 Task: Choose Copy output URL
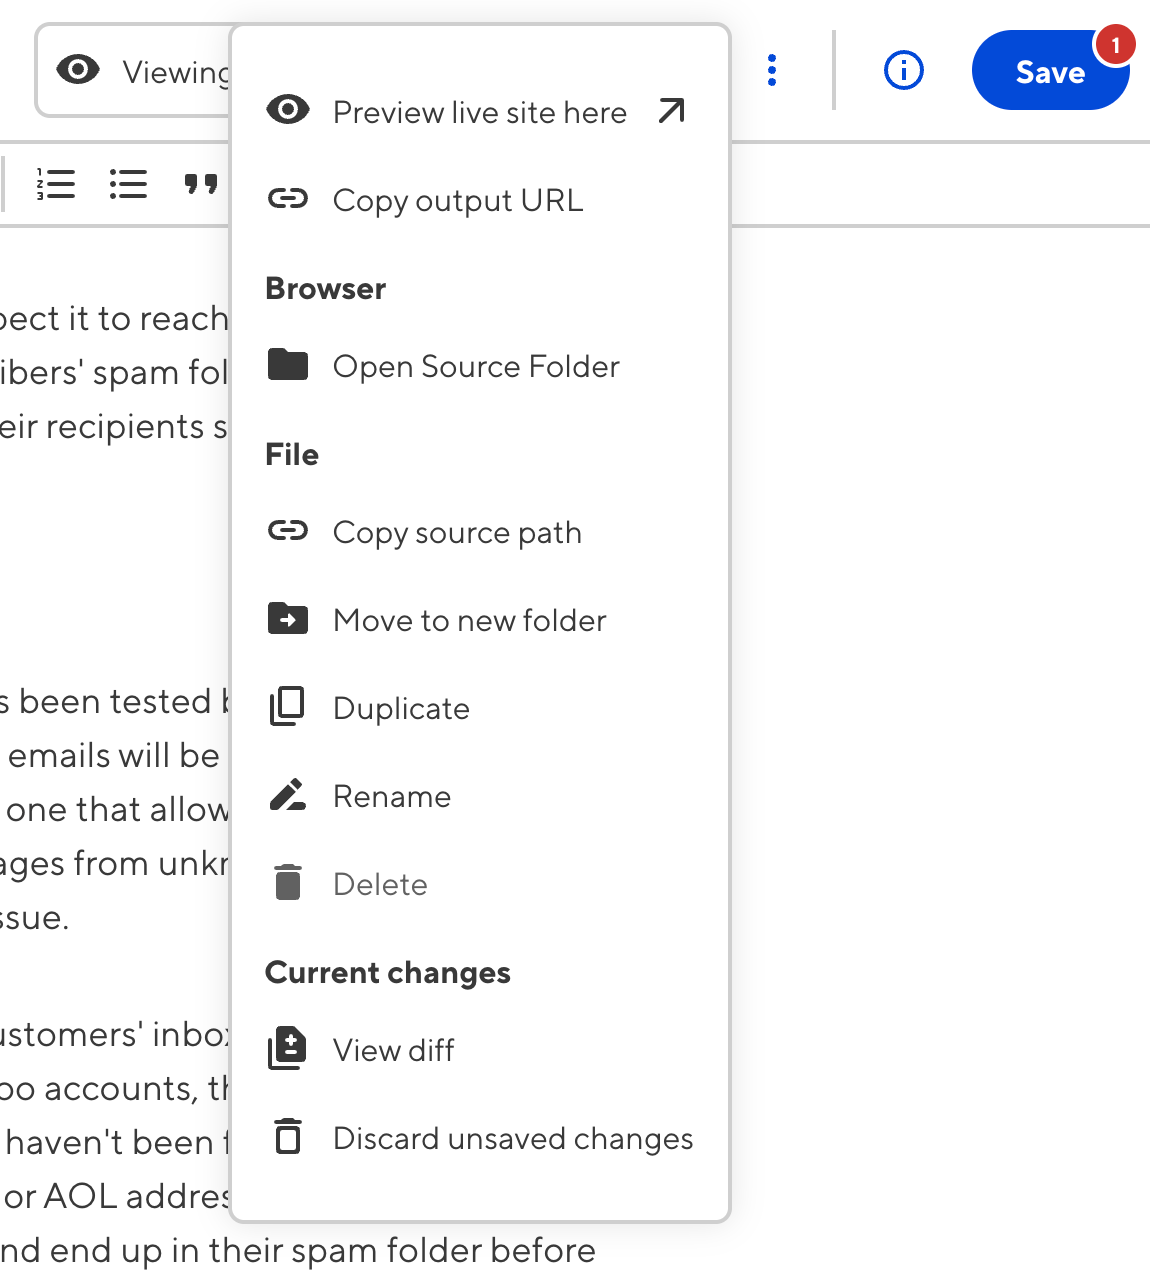(457, 200)
